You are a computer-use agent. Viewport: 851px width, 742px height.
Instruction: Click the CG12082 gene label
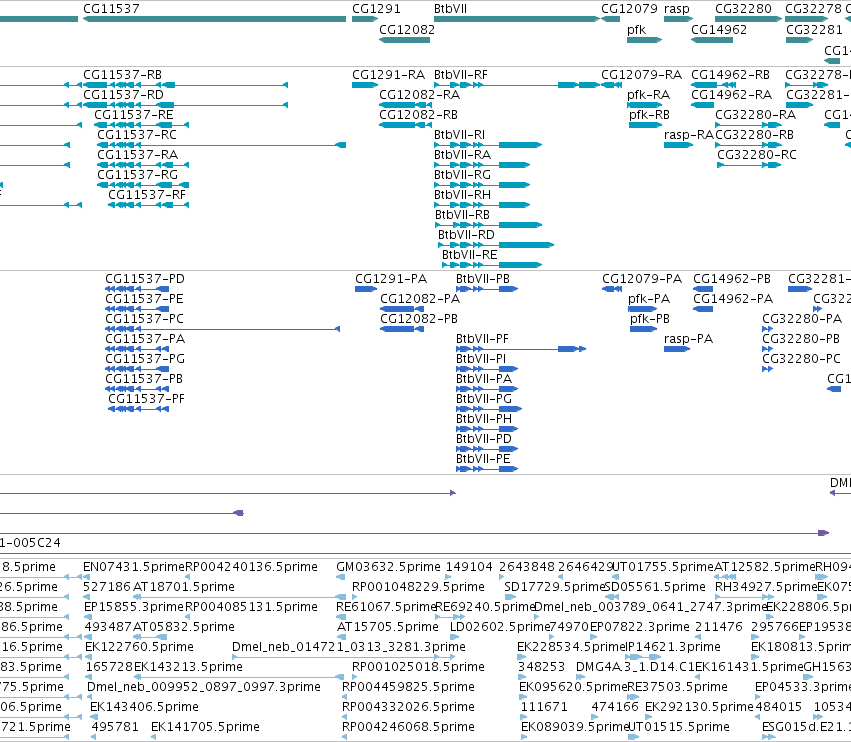[407, 30]
